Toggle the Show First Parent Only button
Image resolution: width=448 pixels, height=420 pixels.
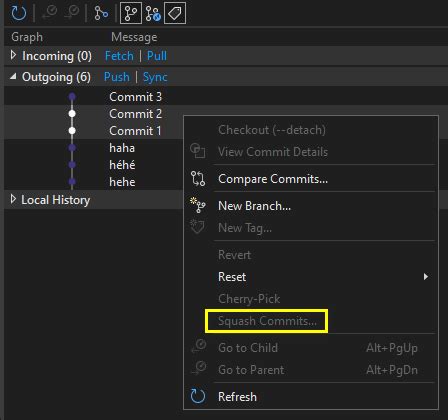pos(131,13)
